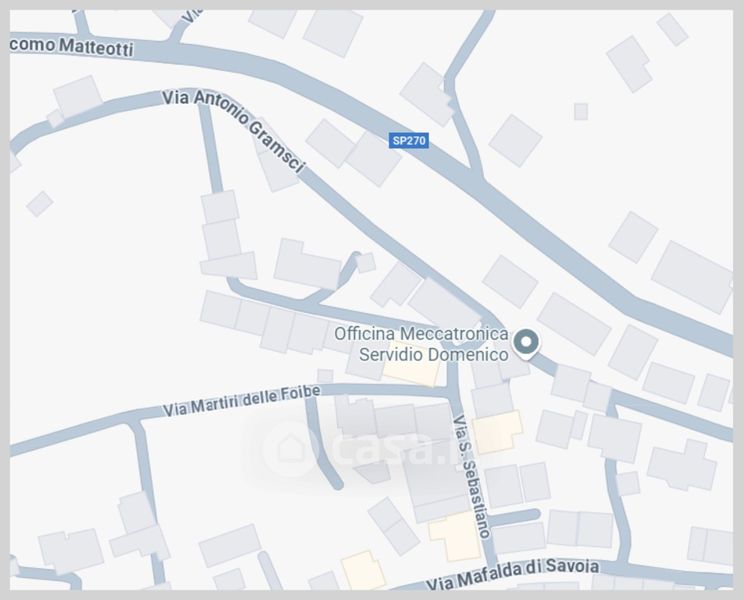Click the small square building near top right
Screen dimensions: 743x600
[581, 112]
